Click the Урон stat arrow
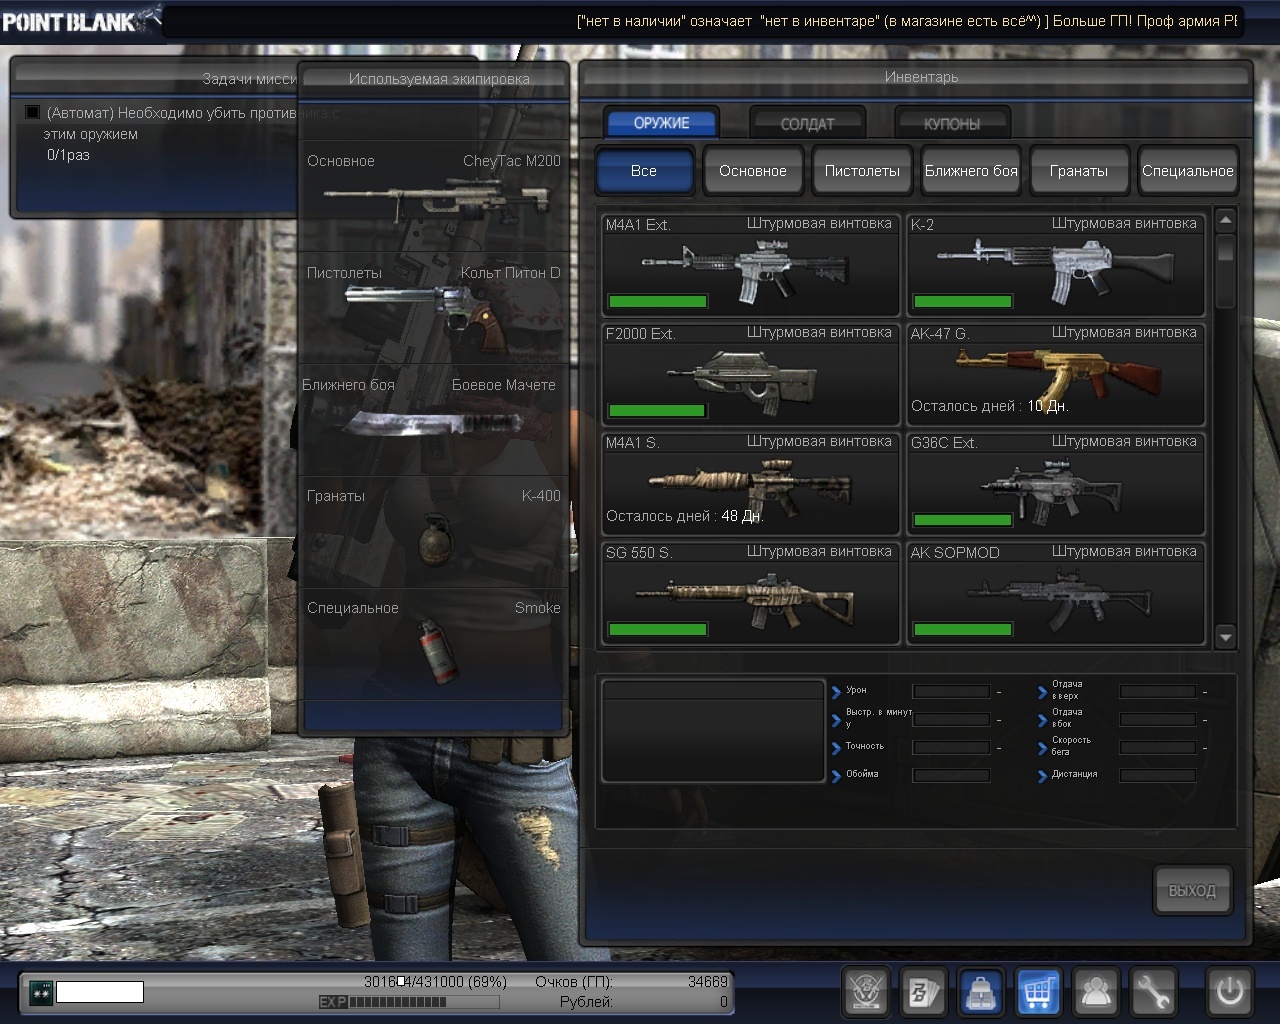Image resolution: width=1280 pixels, height=1024 pixels. 836,691
